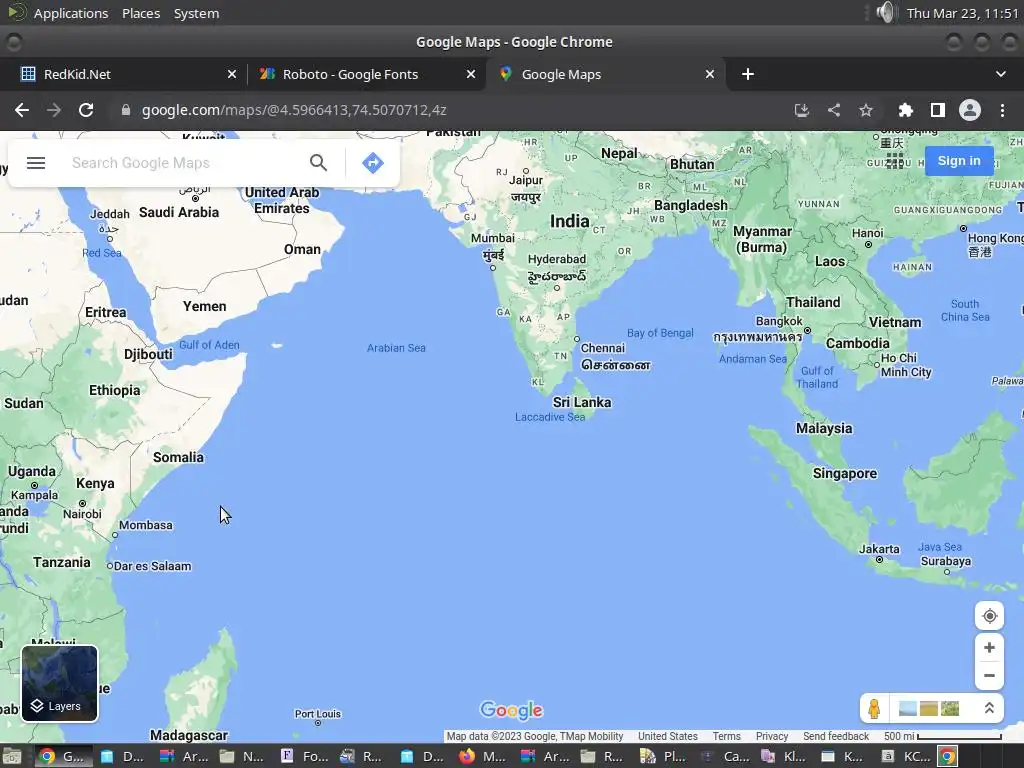Toggle Chrome side panel
1024x768 pixels.
938,110
